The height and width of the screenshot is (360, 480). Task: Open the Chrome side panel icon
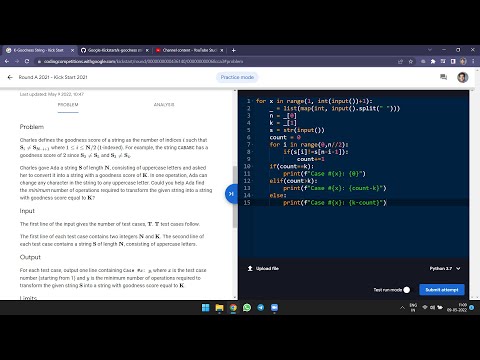pos(453,61)
